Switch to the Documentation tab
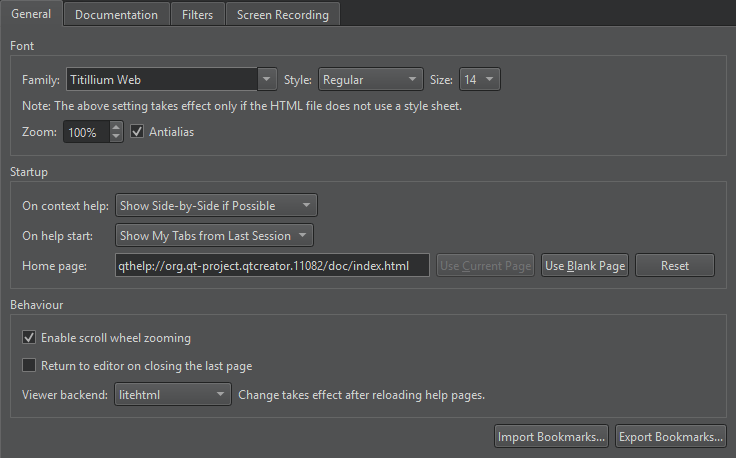This screenshot has height=458, width=736. tap(116, 15)
